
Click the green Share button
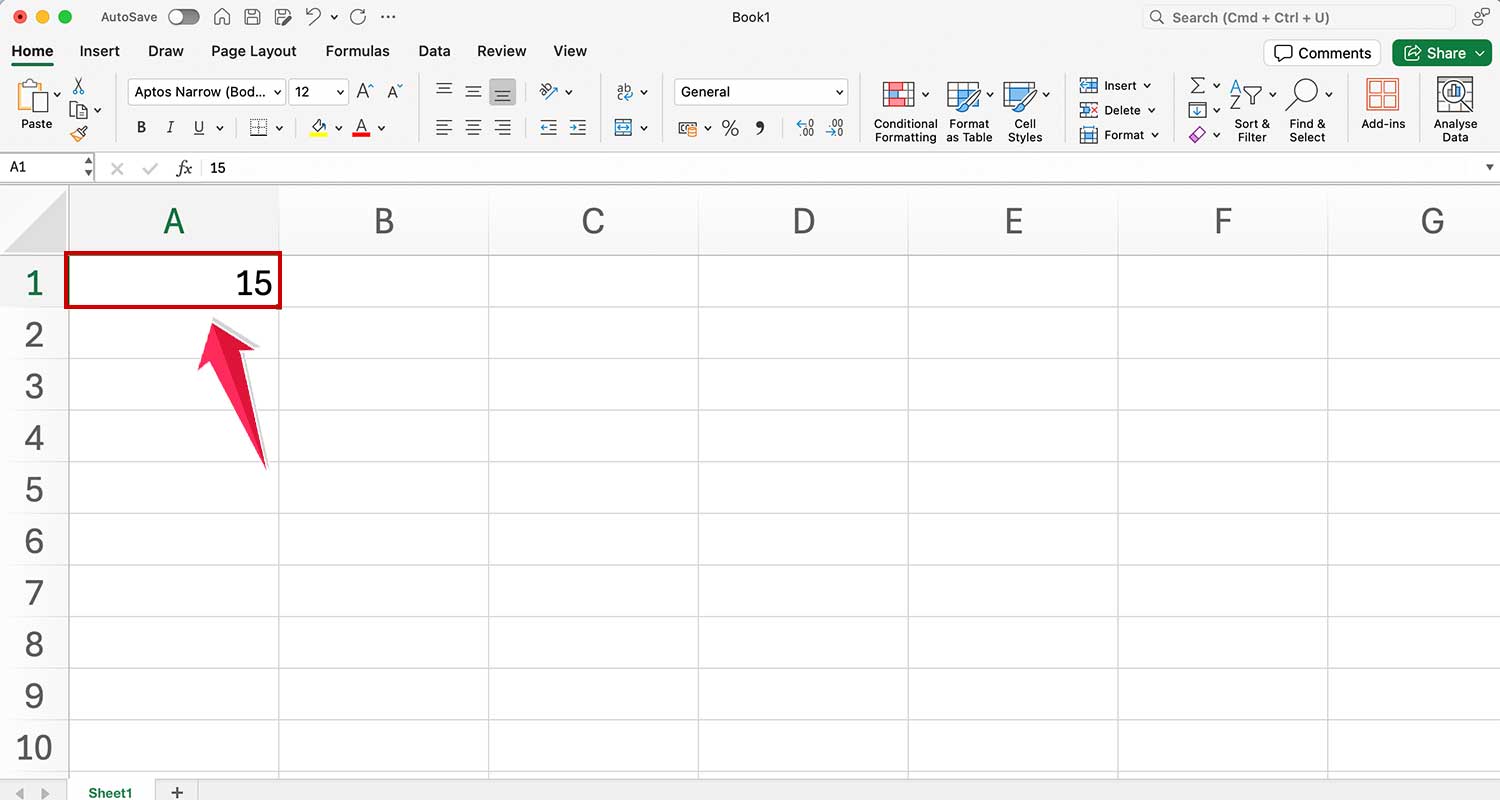(1441, 52)
